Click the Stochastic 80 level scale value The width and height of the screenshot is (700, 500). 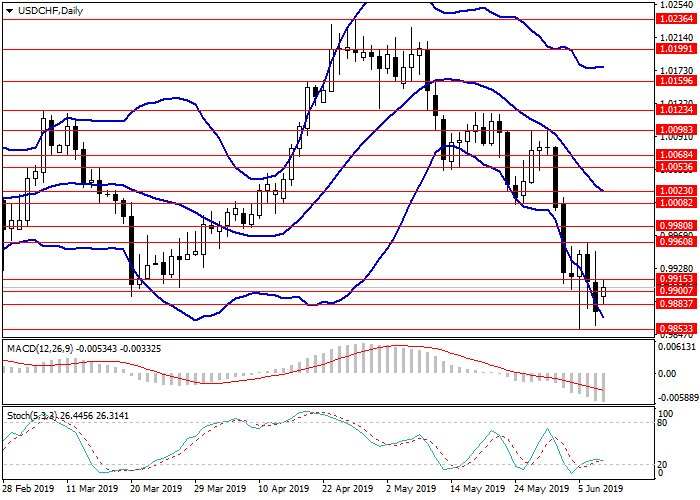click(662, 423)
